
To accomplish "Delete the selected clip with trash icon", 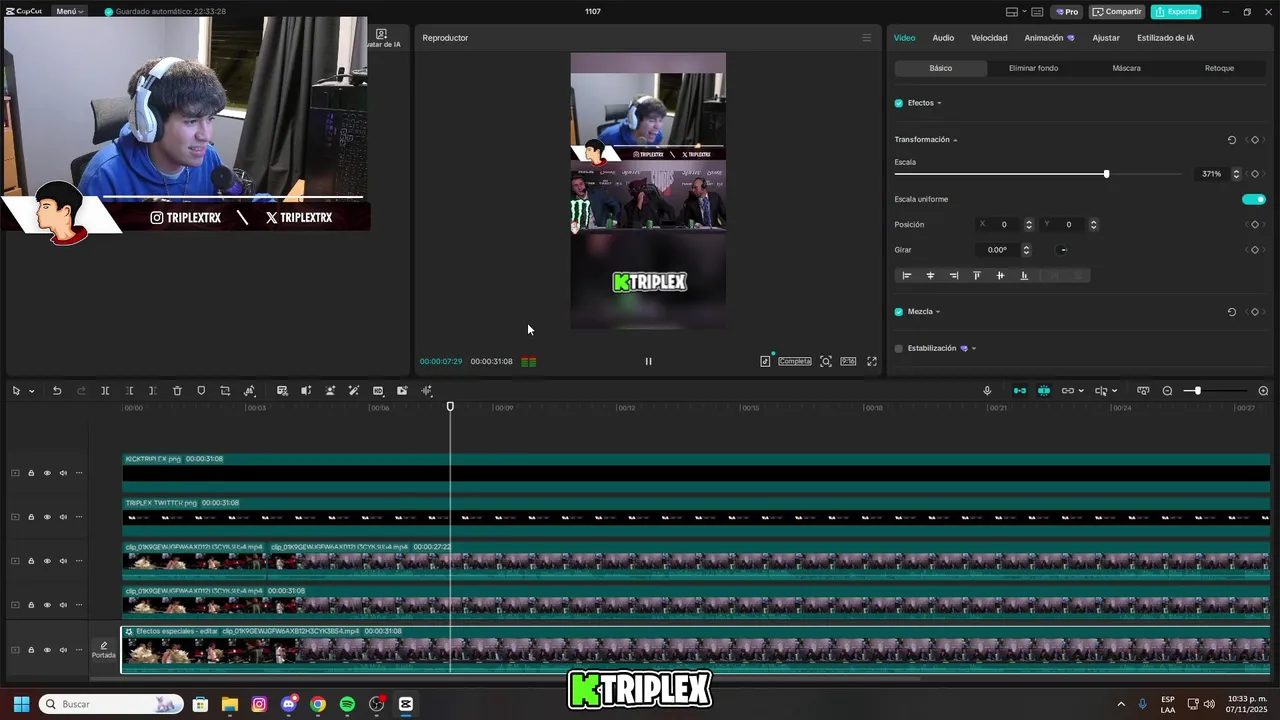I will (177, 391).
